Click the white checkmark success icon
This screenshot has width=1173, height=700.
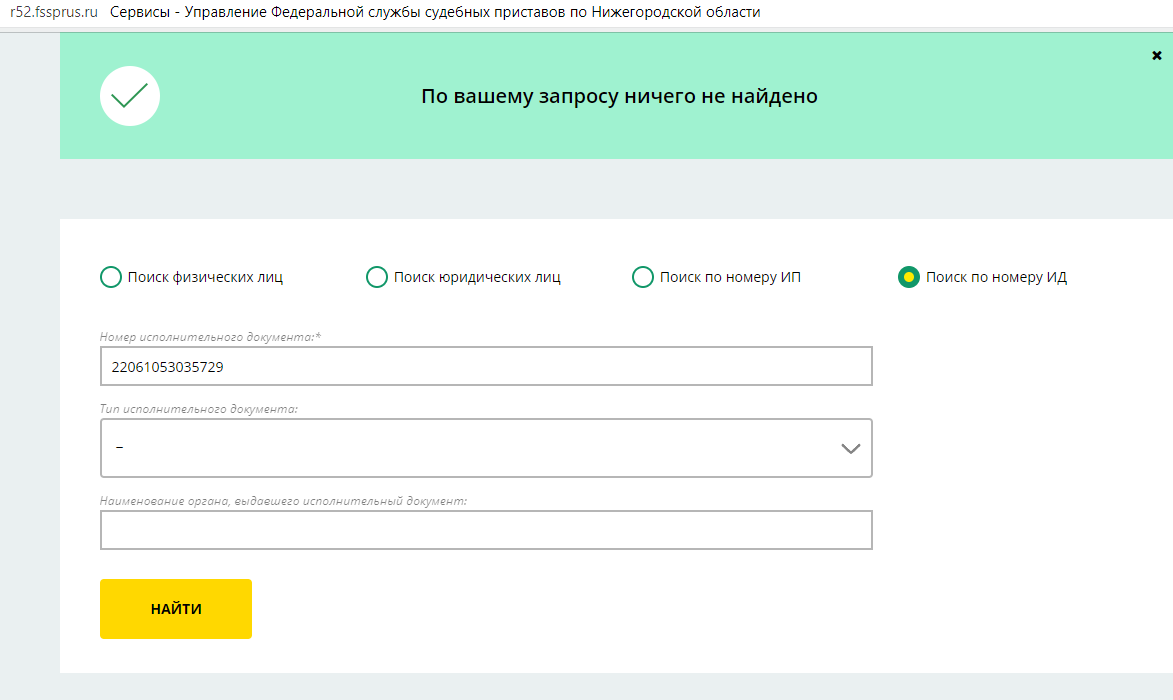tap(130, 96)
